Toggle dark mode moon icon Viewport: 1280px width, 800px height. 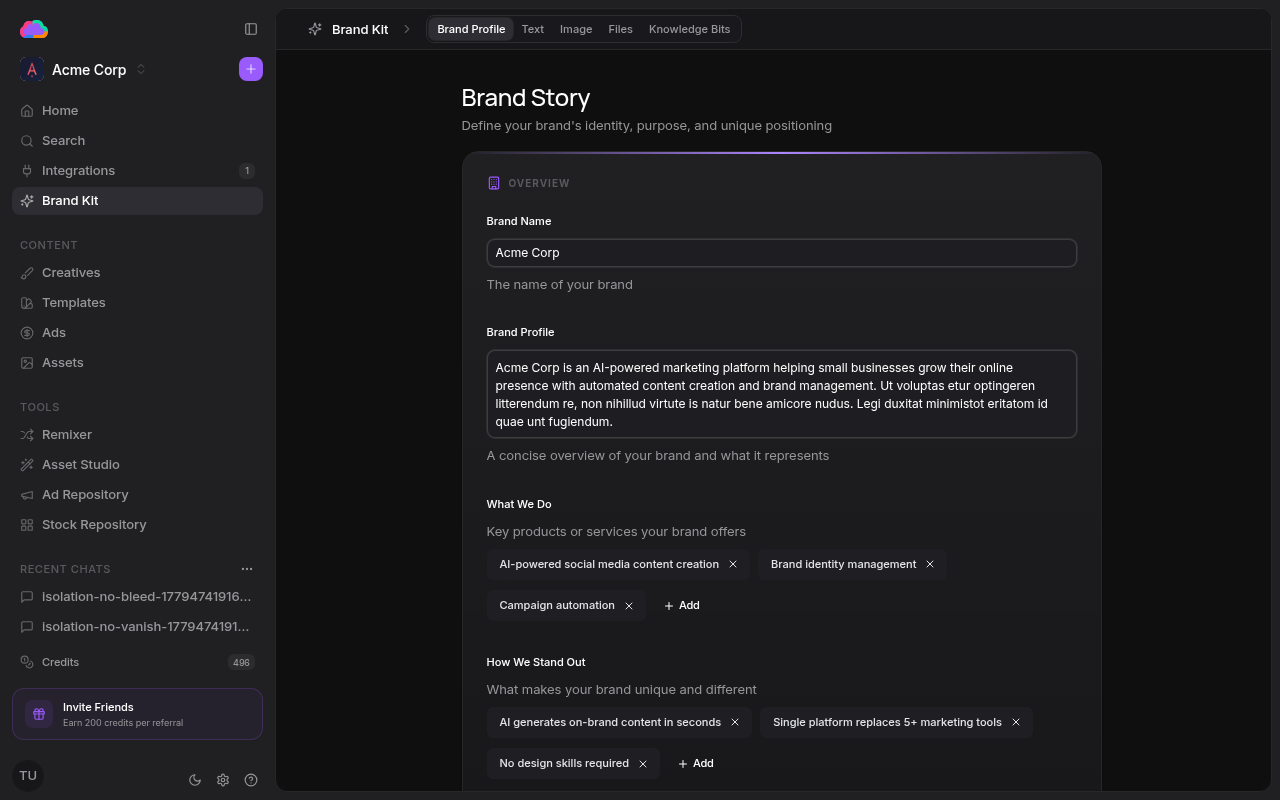coord(195,780)
